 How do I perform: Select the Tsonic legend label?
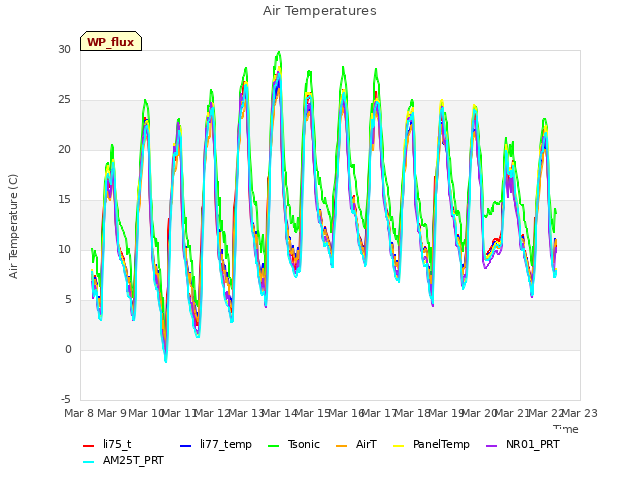[x=304, y=444]
